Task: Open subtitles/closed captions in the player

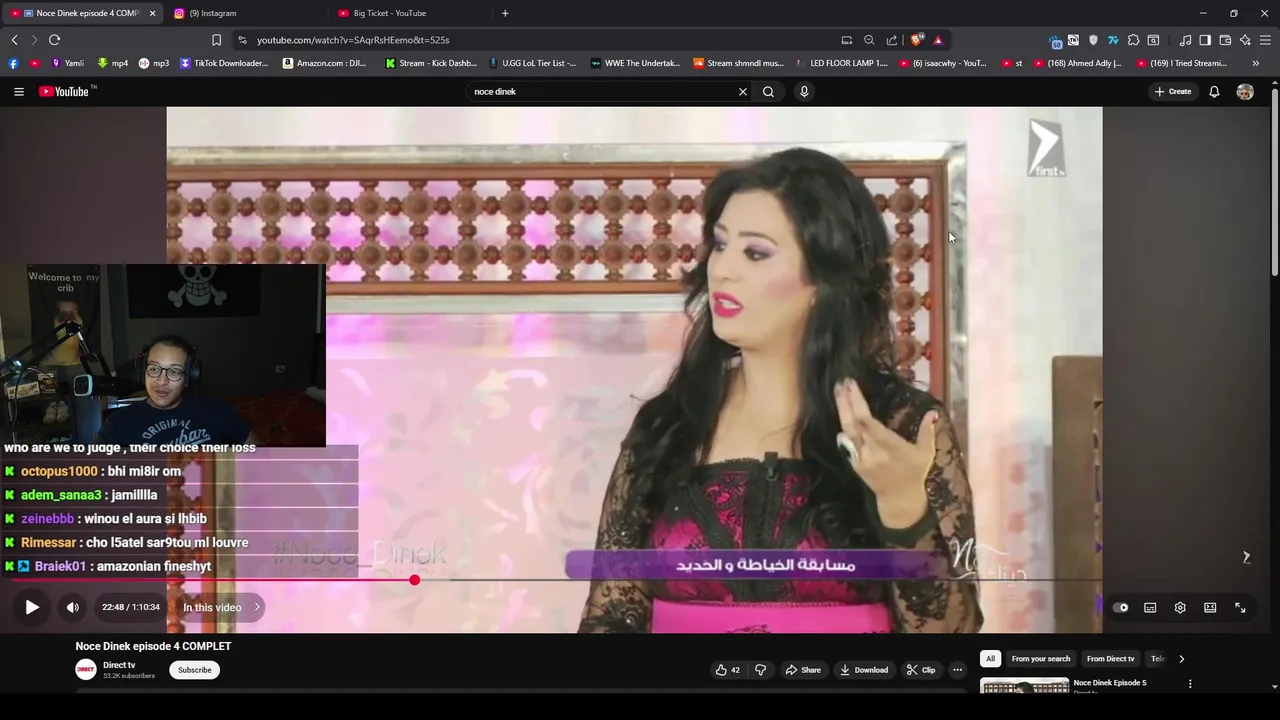Action: click(1150, 607)
